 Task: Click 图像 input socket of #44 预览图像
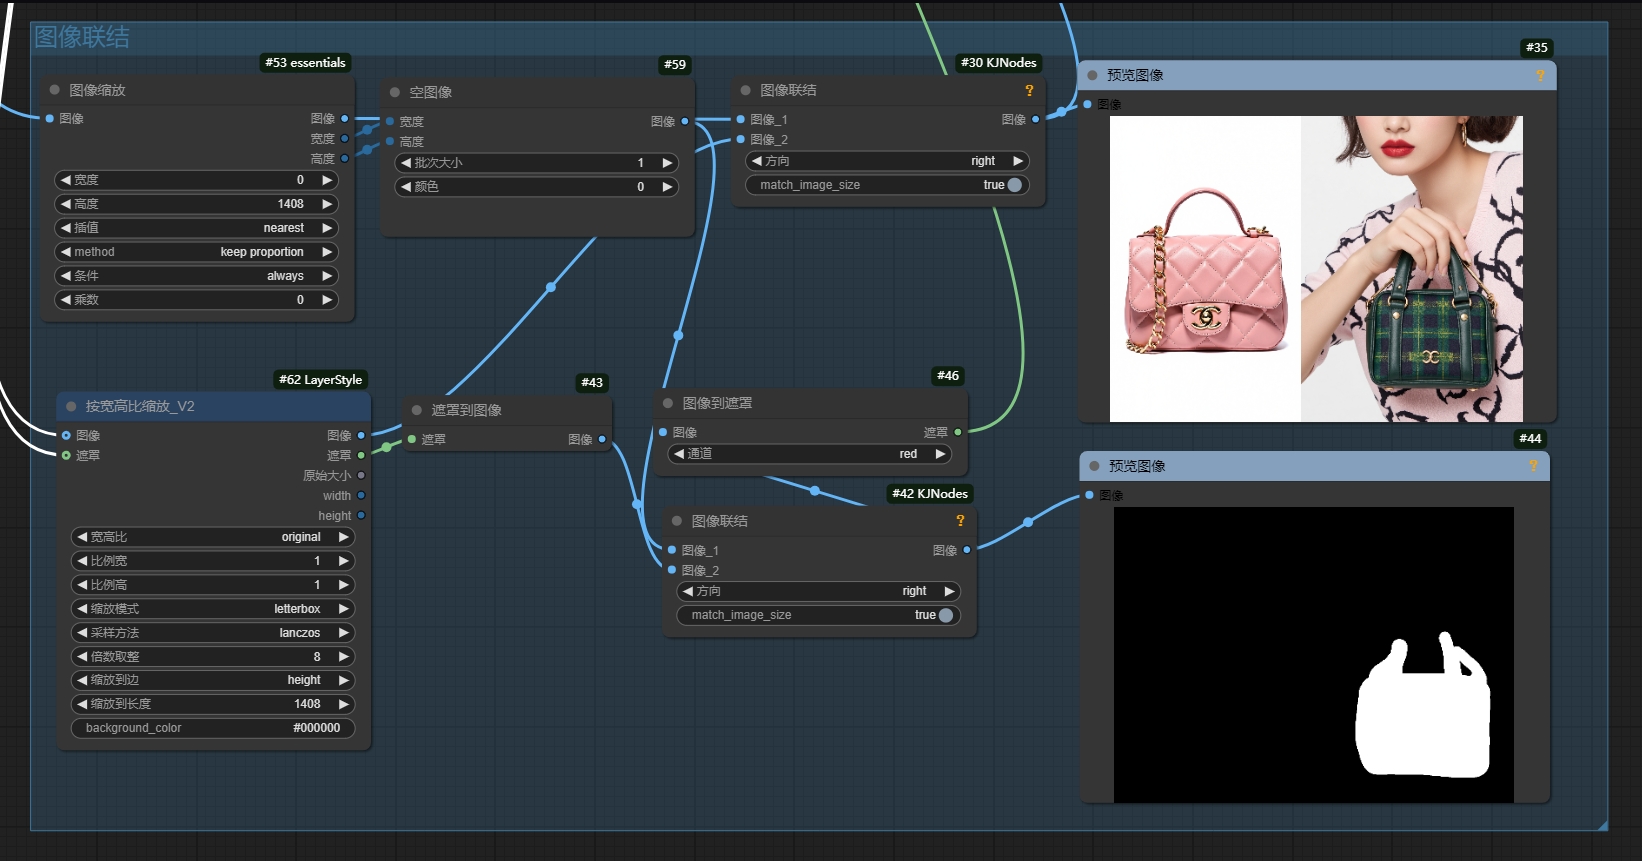click(1090, 495)
